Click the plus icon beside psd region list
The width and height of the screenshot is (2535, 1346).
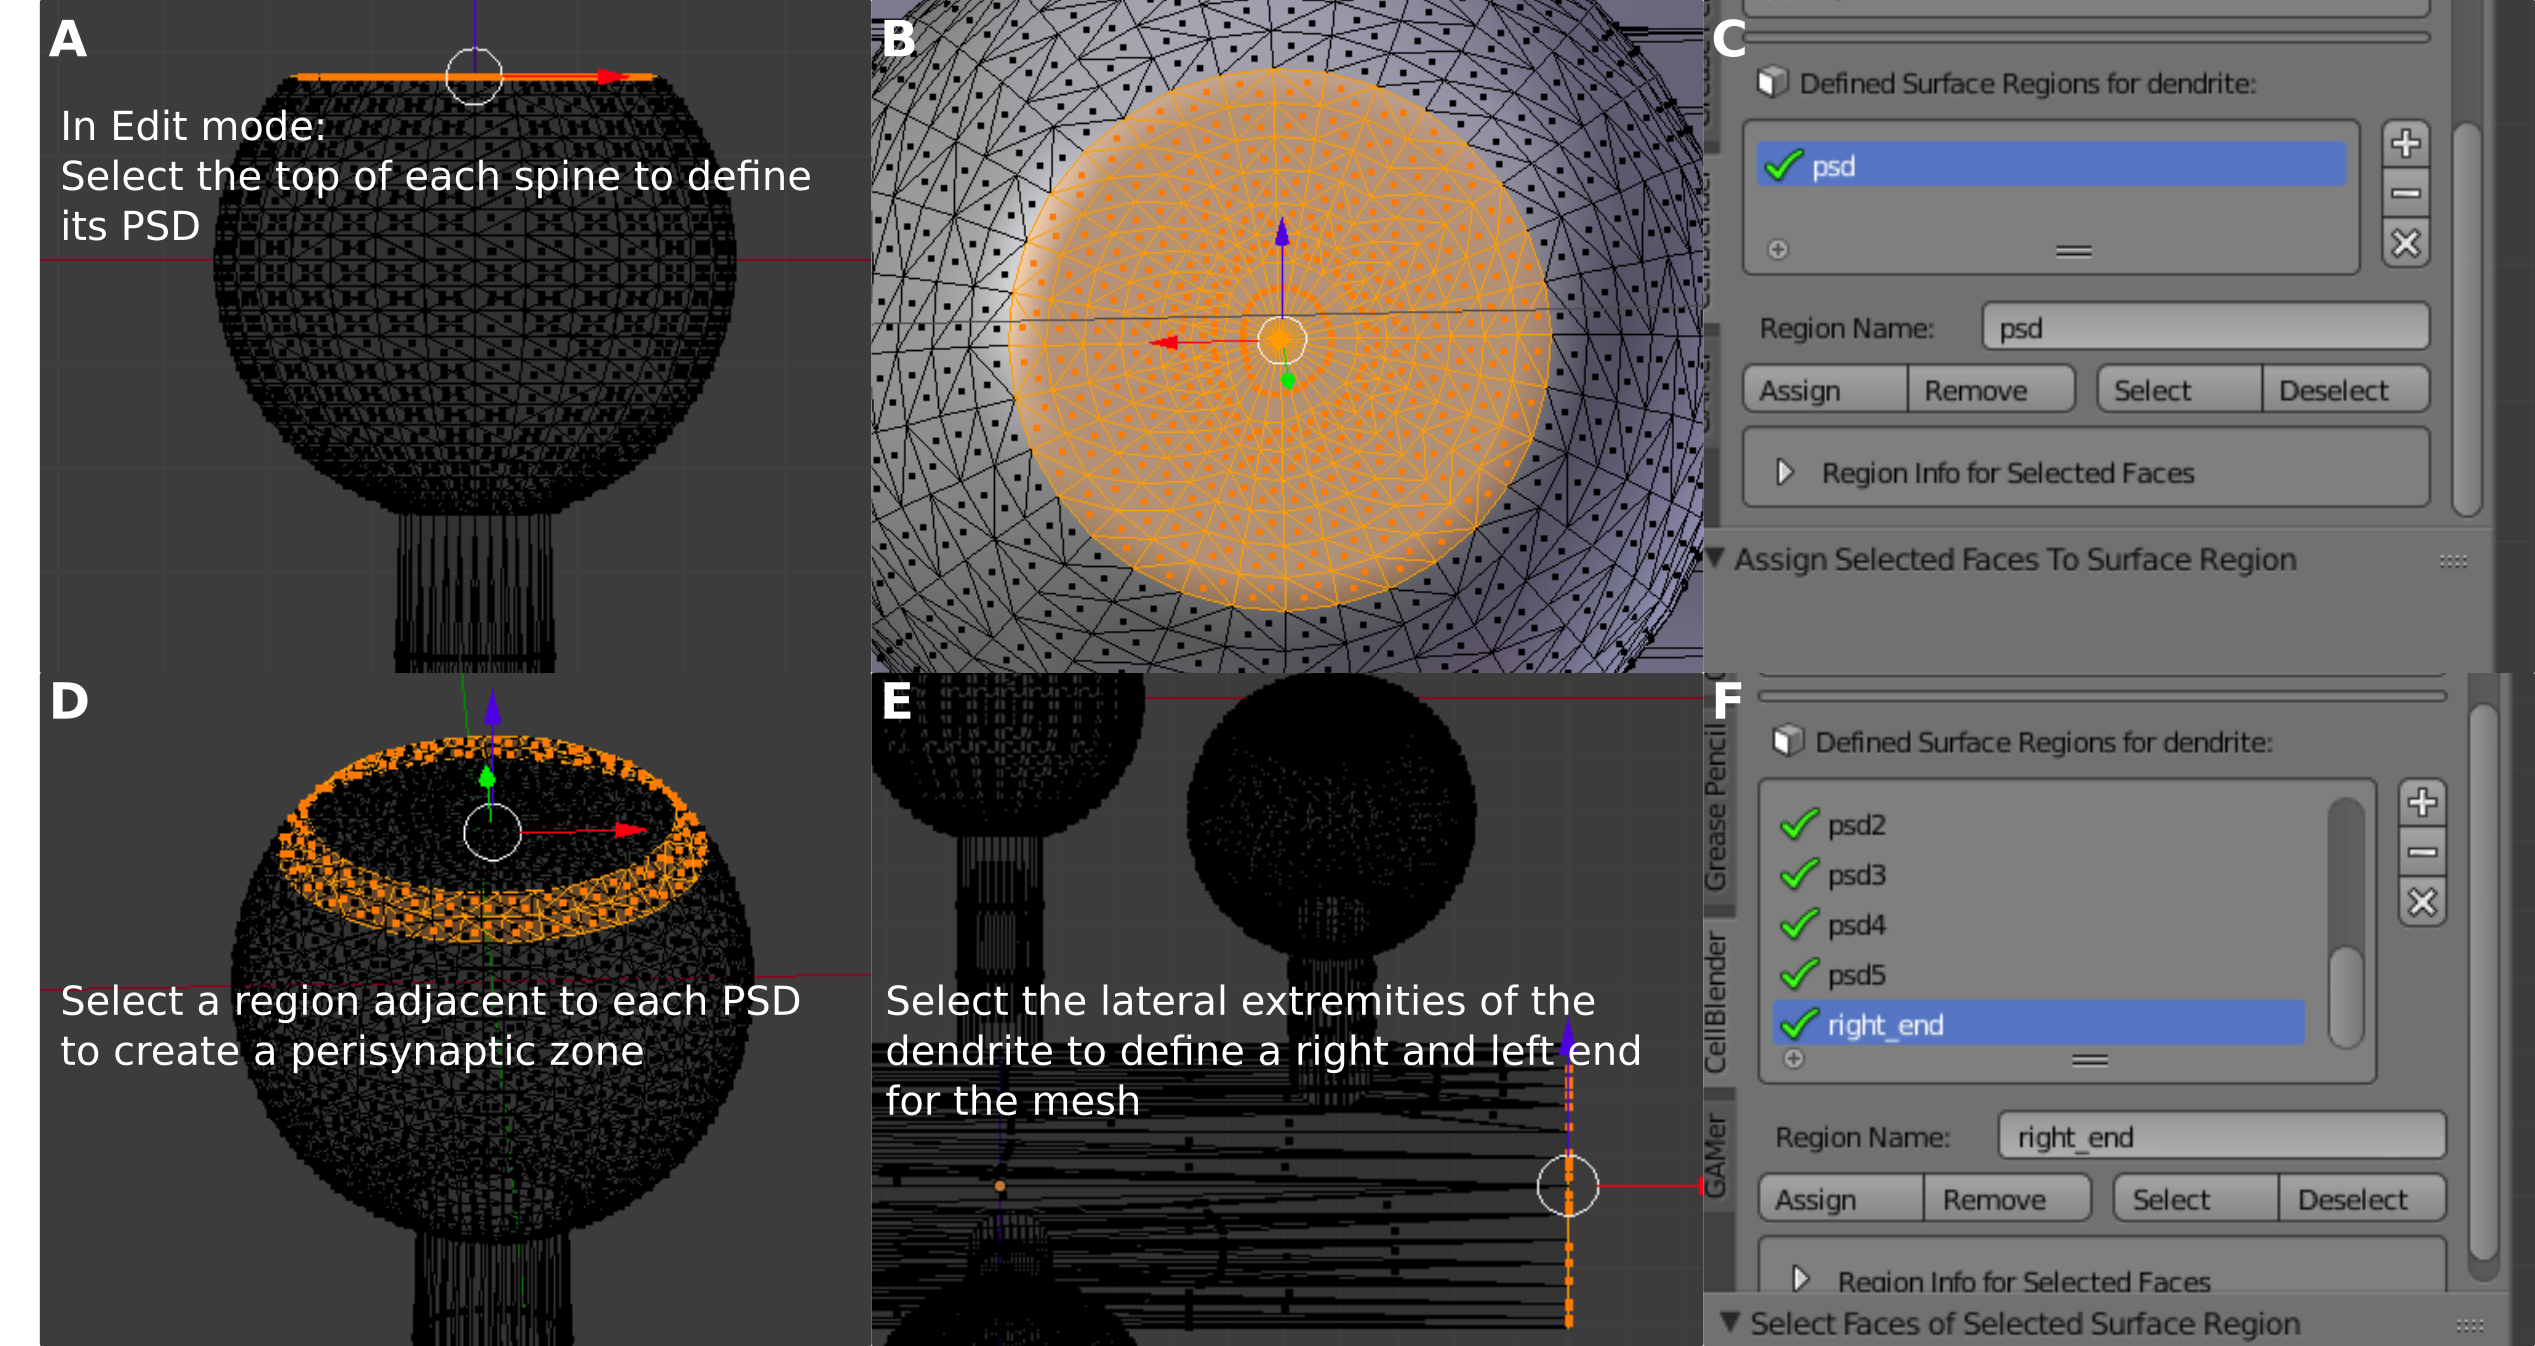tap(2405, 143)
